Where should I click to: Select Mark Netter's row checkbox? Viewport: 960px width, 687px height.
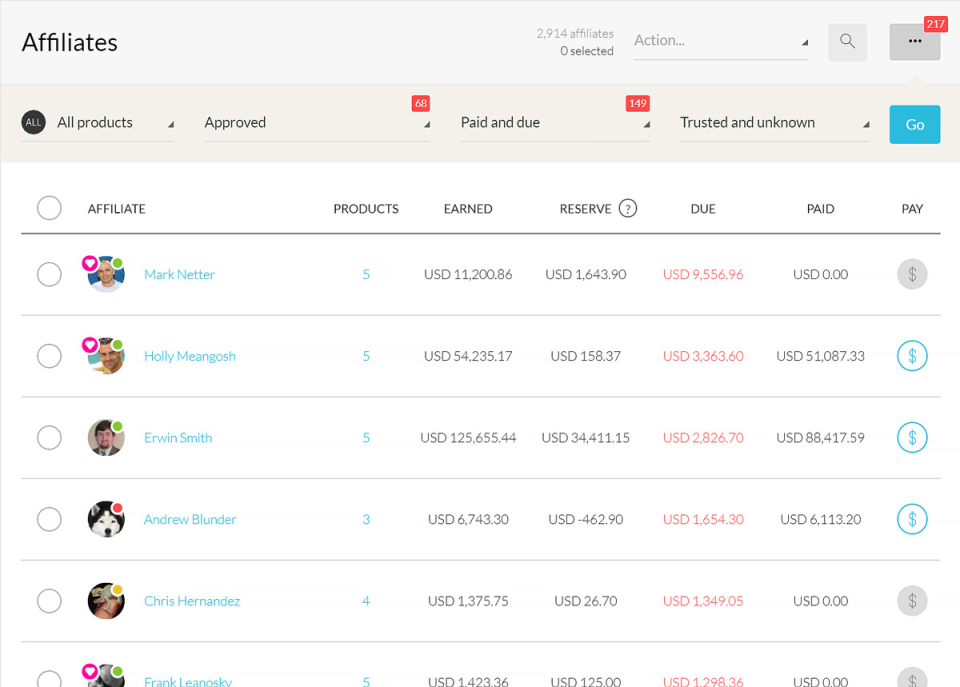49,274
